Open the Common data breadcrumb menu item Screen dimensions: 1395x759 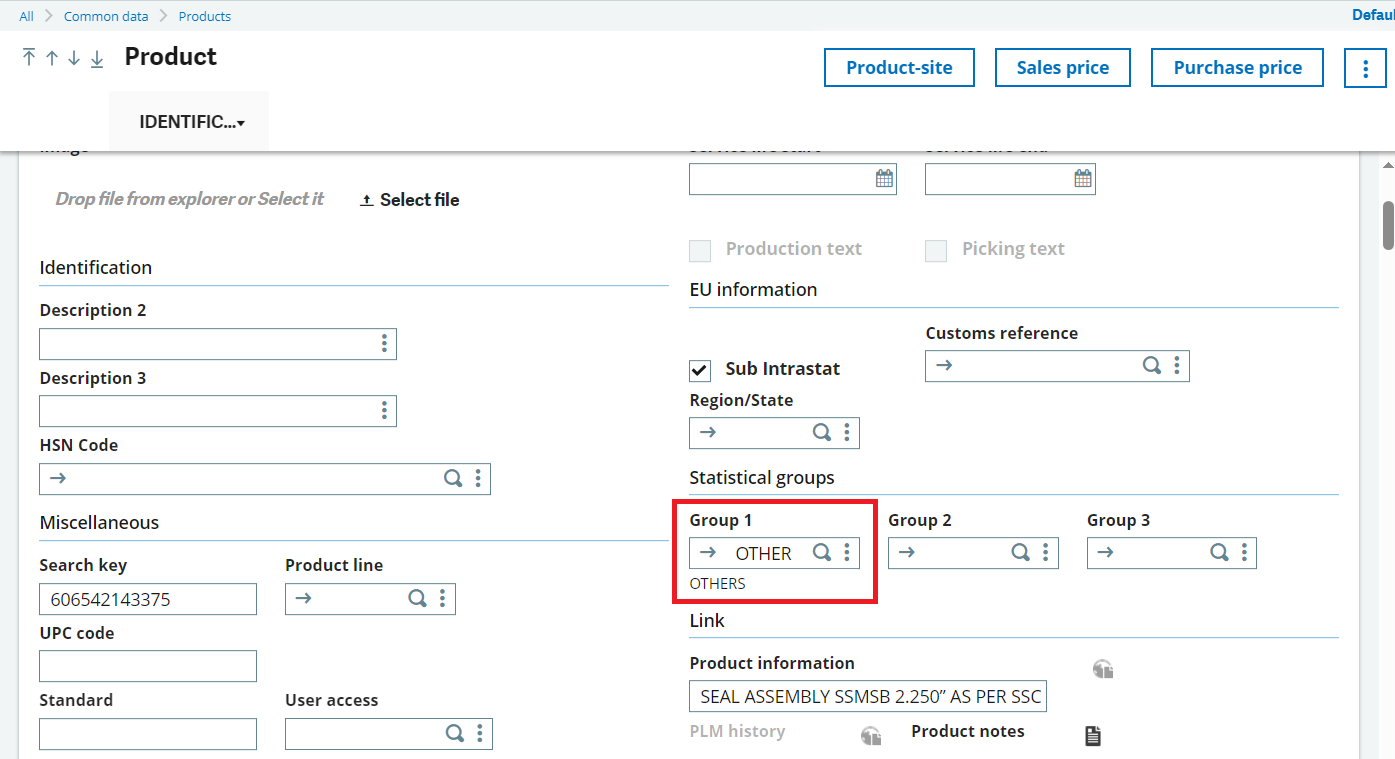[x=106, y=16]
